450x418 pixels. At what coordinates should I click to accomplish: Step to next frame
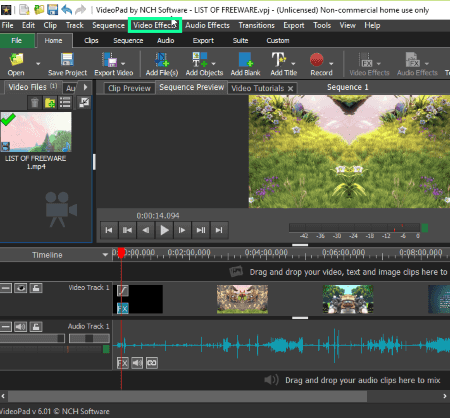(182, 230)
